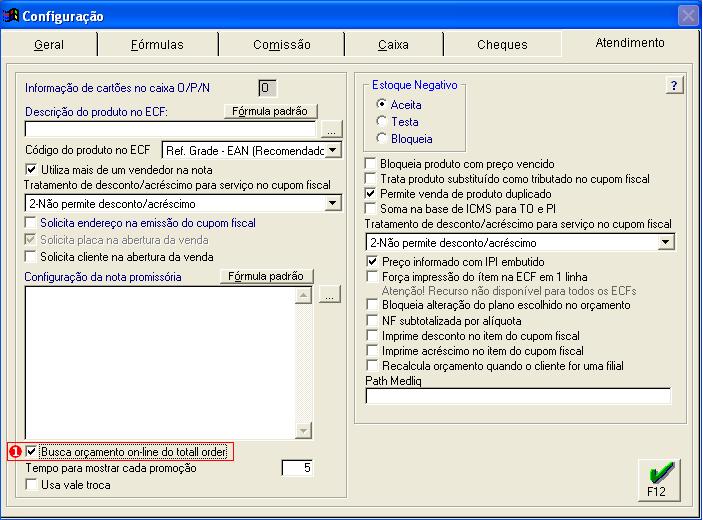The image size is (703, 520).
Task: Click the Configuração da nota promissória text area
Action: click(x=160, y=363)
